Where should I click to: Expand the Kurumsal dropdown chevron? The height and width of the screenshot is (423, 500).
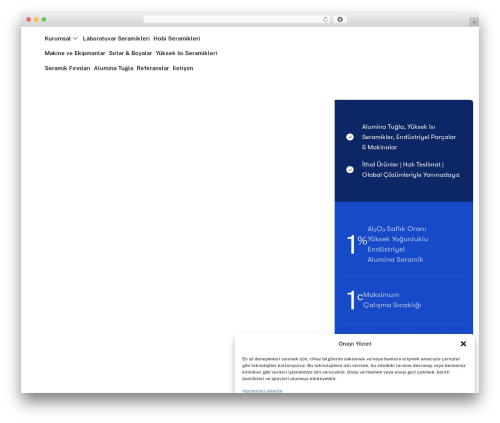[x=75, y=39]
